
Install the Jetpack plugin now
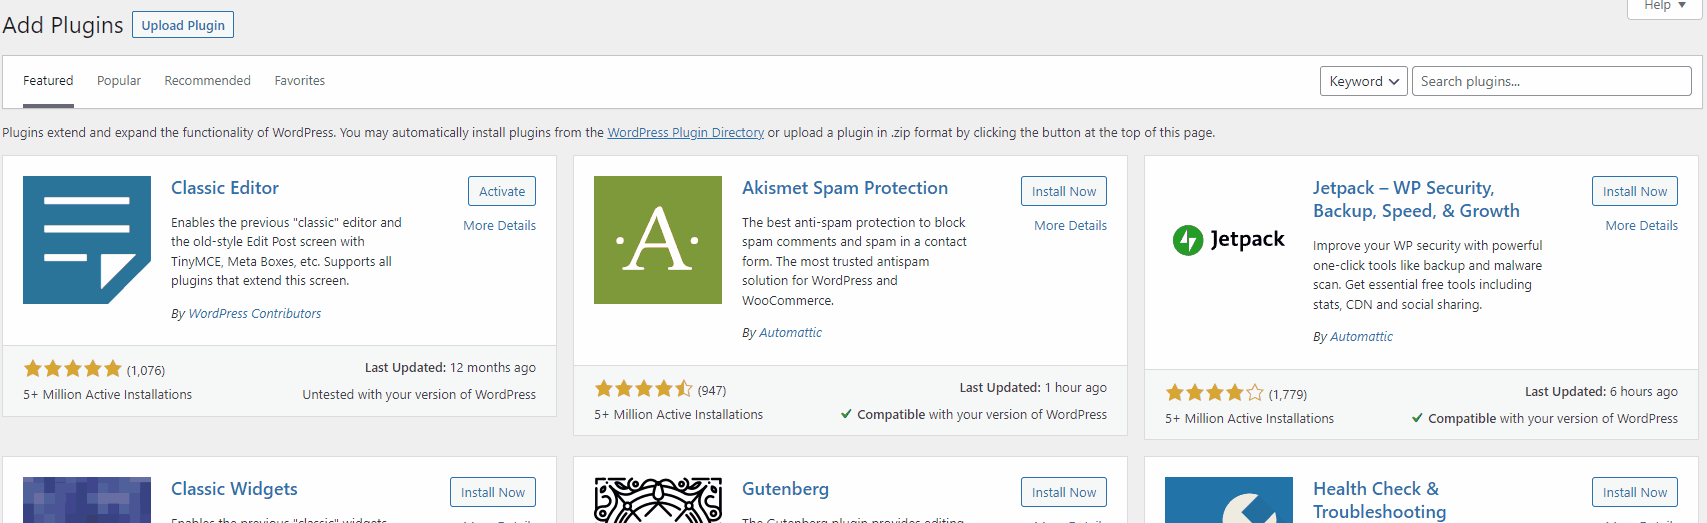(x=1635, y=191)
